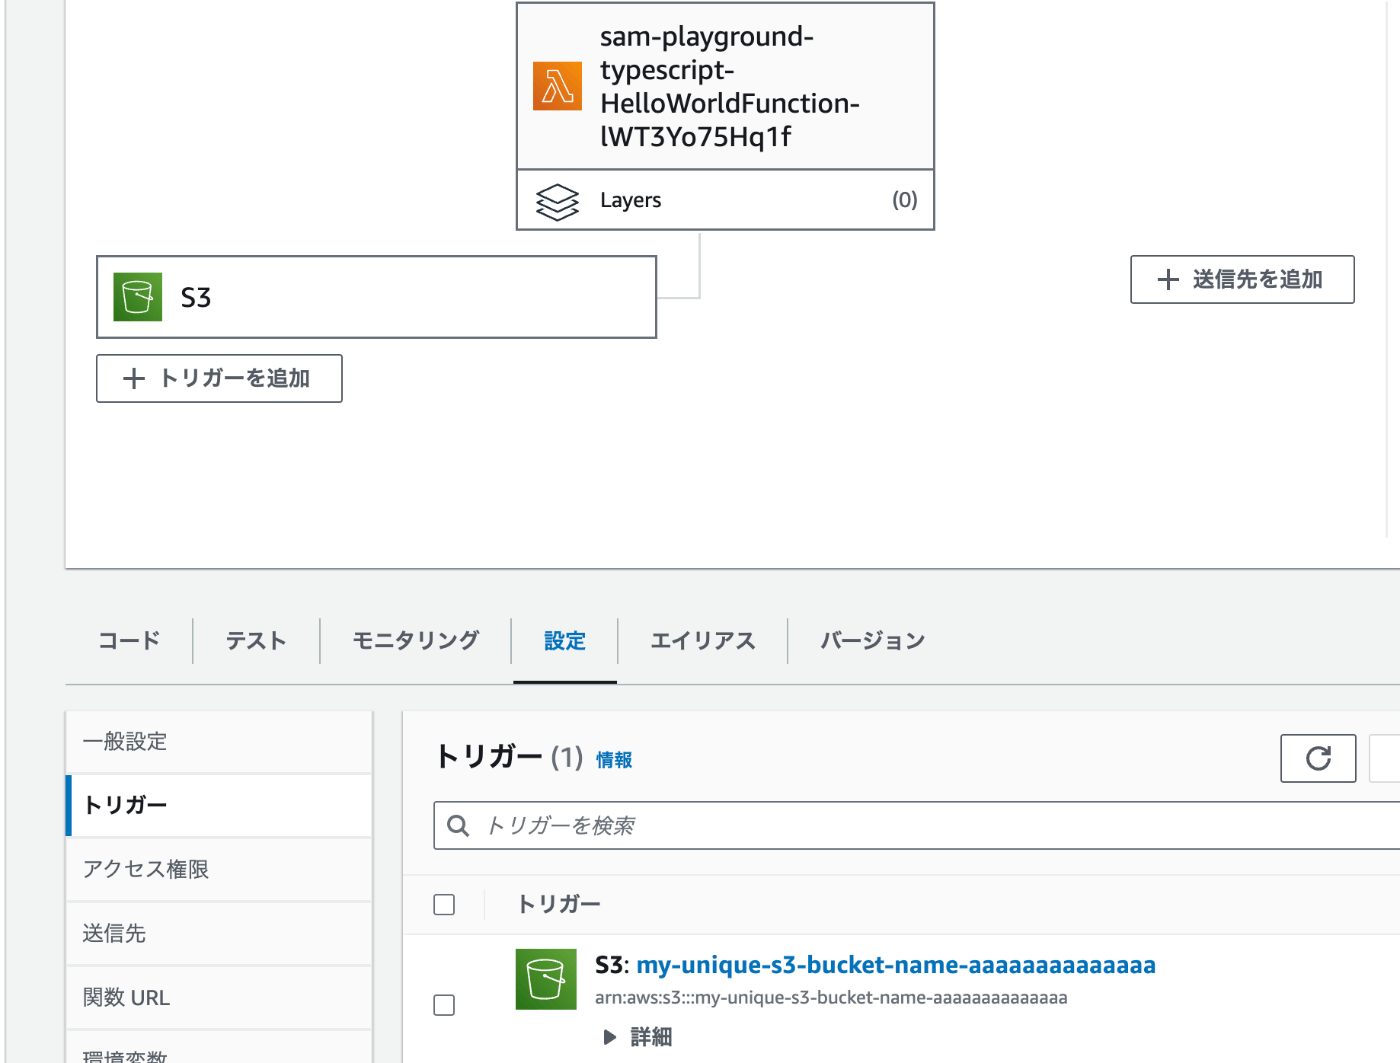Open 送信先 in the side menu

point(219,933)
